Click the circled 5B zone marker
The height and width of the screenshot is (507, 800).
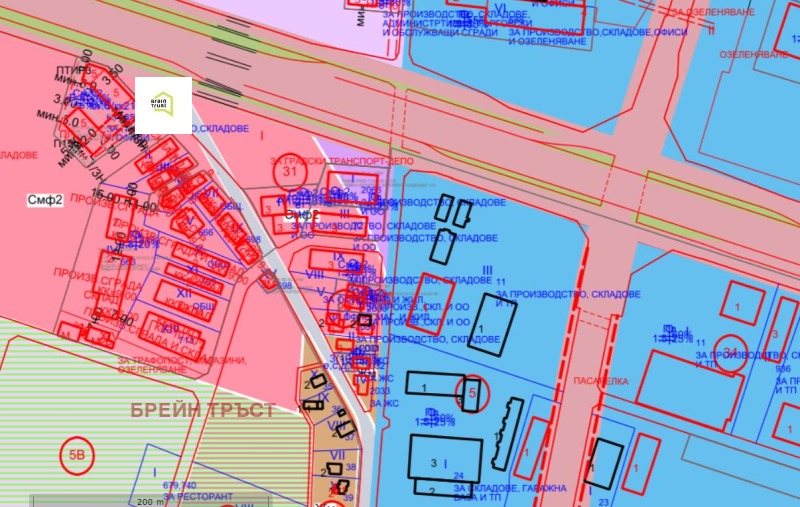click(x=76, y=453)
